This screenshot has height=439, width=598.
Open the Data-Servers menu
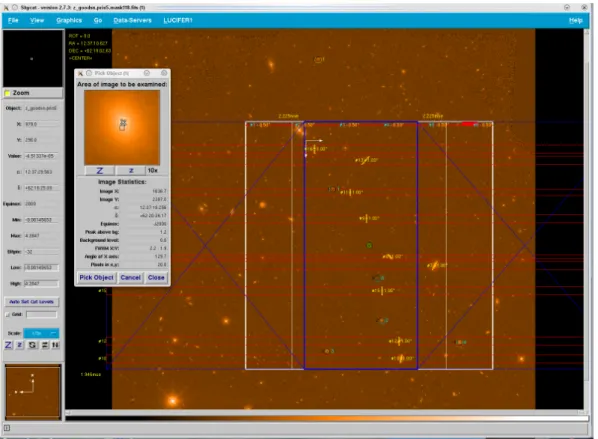coord(132,20)
